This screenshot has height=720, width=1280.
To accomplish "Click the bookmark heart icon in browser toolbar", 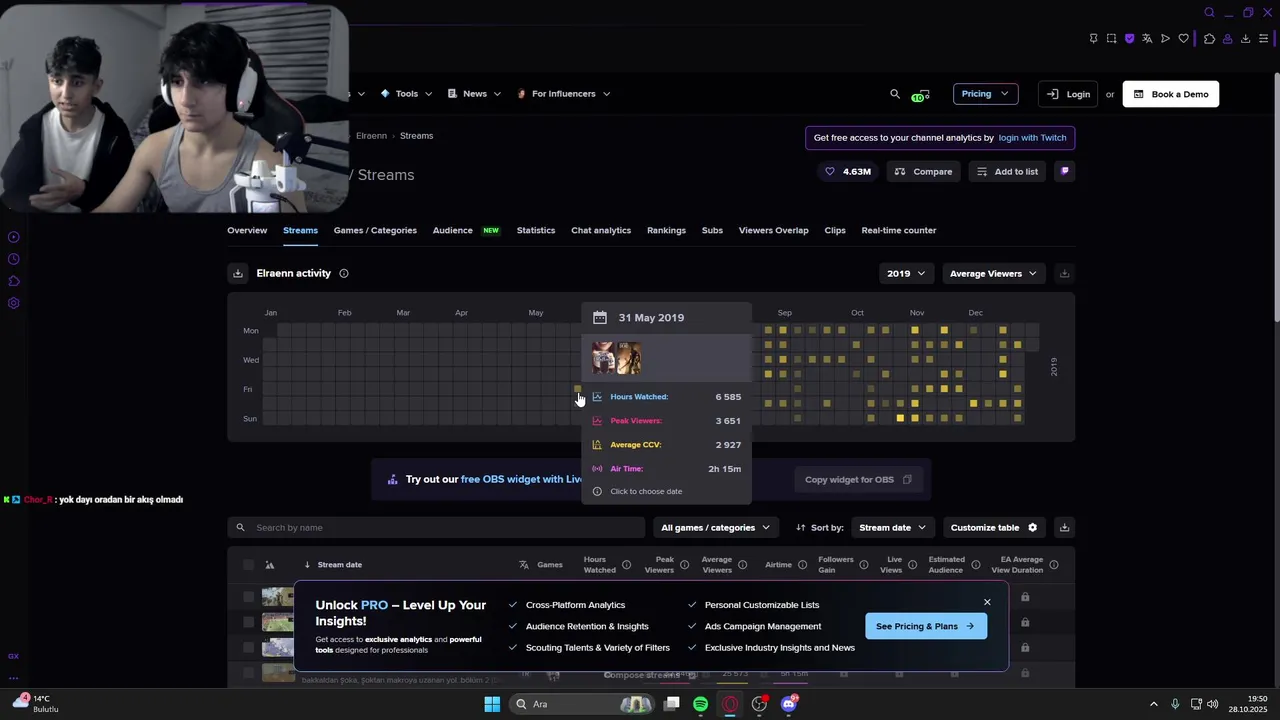I will tap(1184, 39).
